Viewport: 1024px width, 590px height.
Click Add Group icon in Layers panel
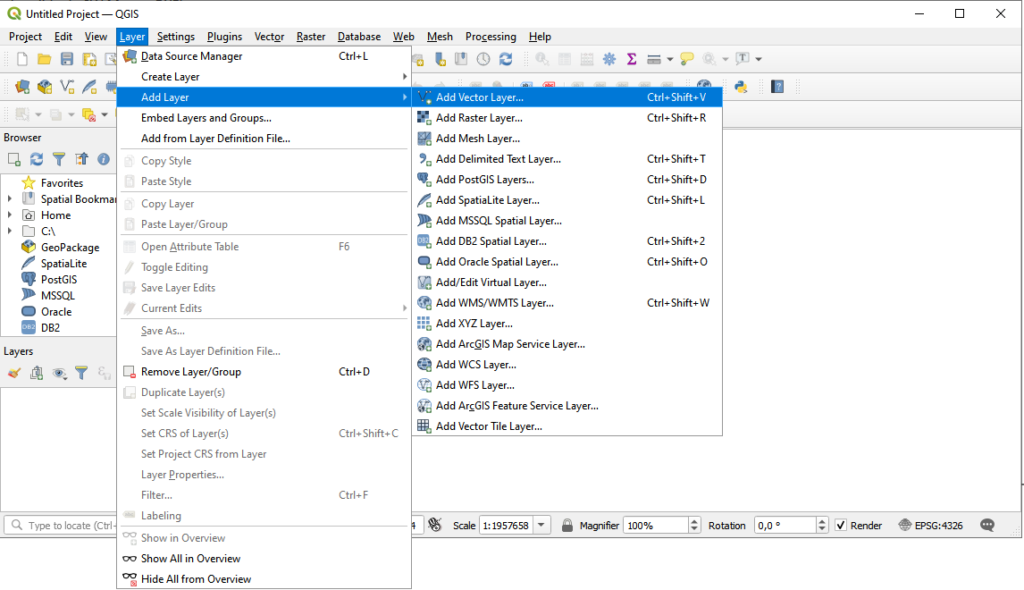coord(37,373)
